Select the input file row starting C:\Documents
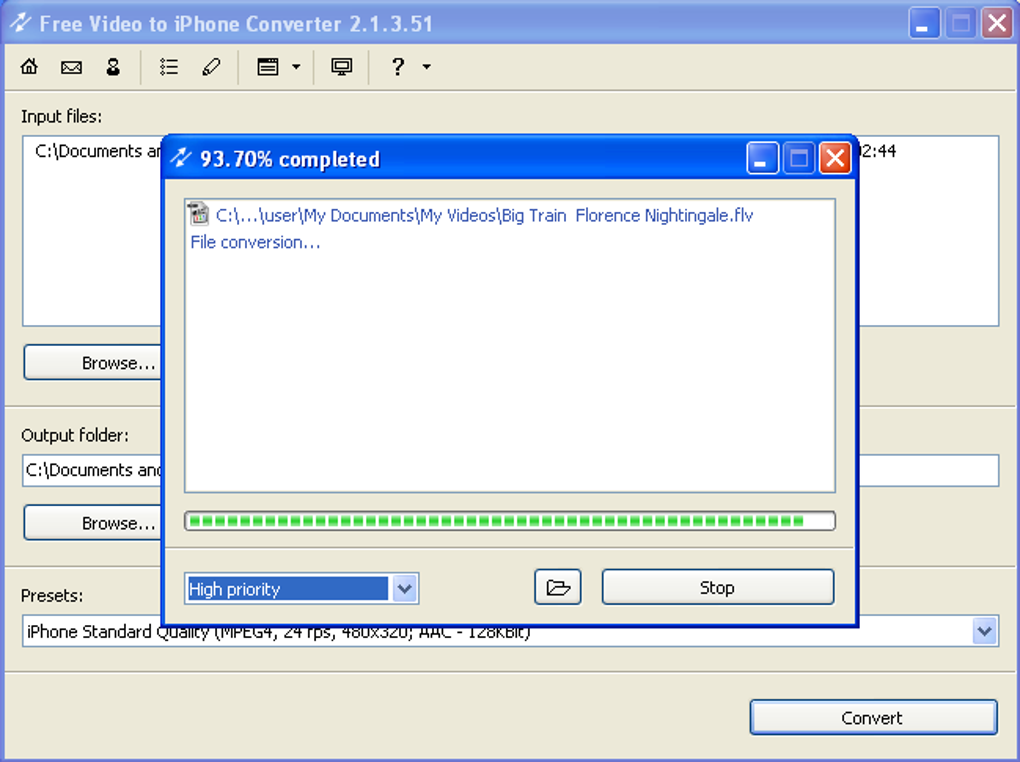The width and height of the screenshot is (1020, 762). (x=98, y=151)
